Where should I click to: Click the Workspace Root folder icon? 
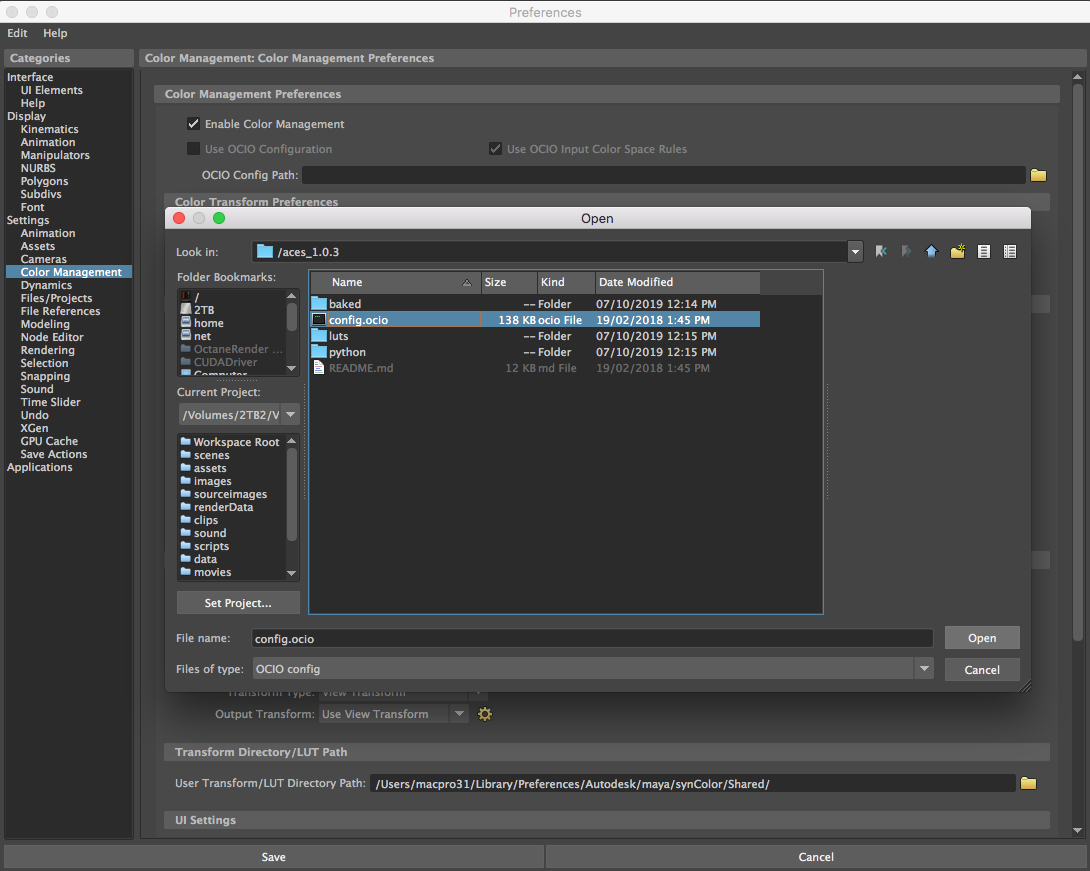(186, 441)
